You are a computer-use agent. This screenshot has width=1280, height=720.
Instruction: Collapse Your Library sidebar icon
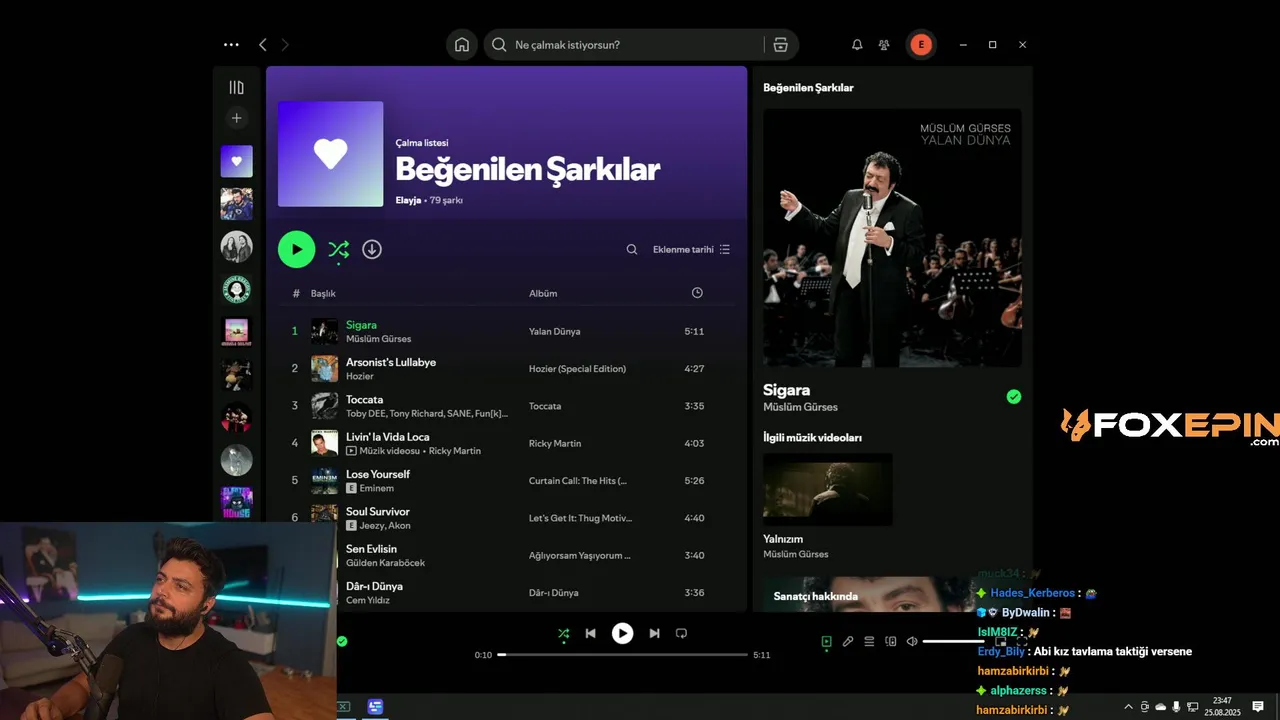236,88
